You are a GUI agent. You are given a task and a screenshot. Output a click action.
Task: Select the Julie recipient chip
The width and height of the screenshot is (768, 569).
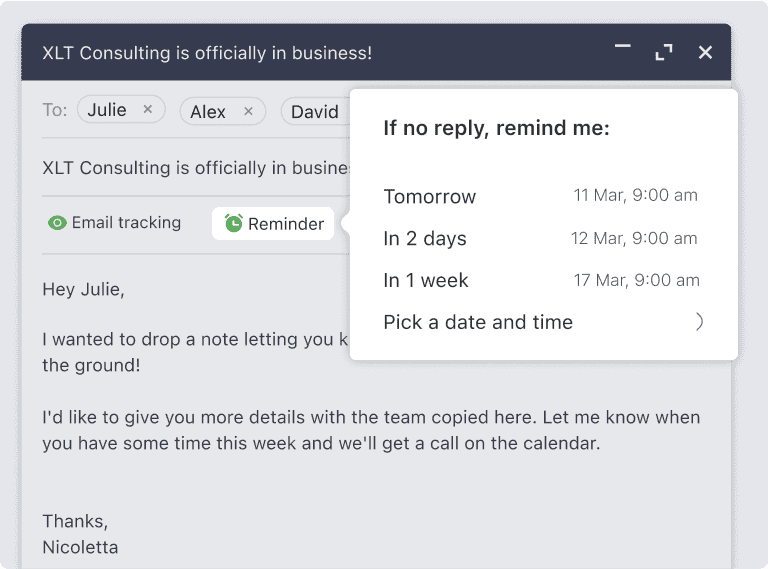pyautogui.click(x=121, y=109)
